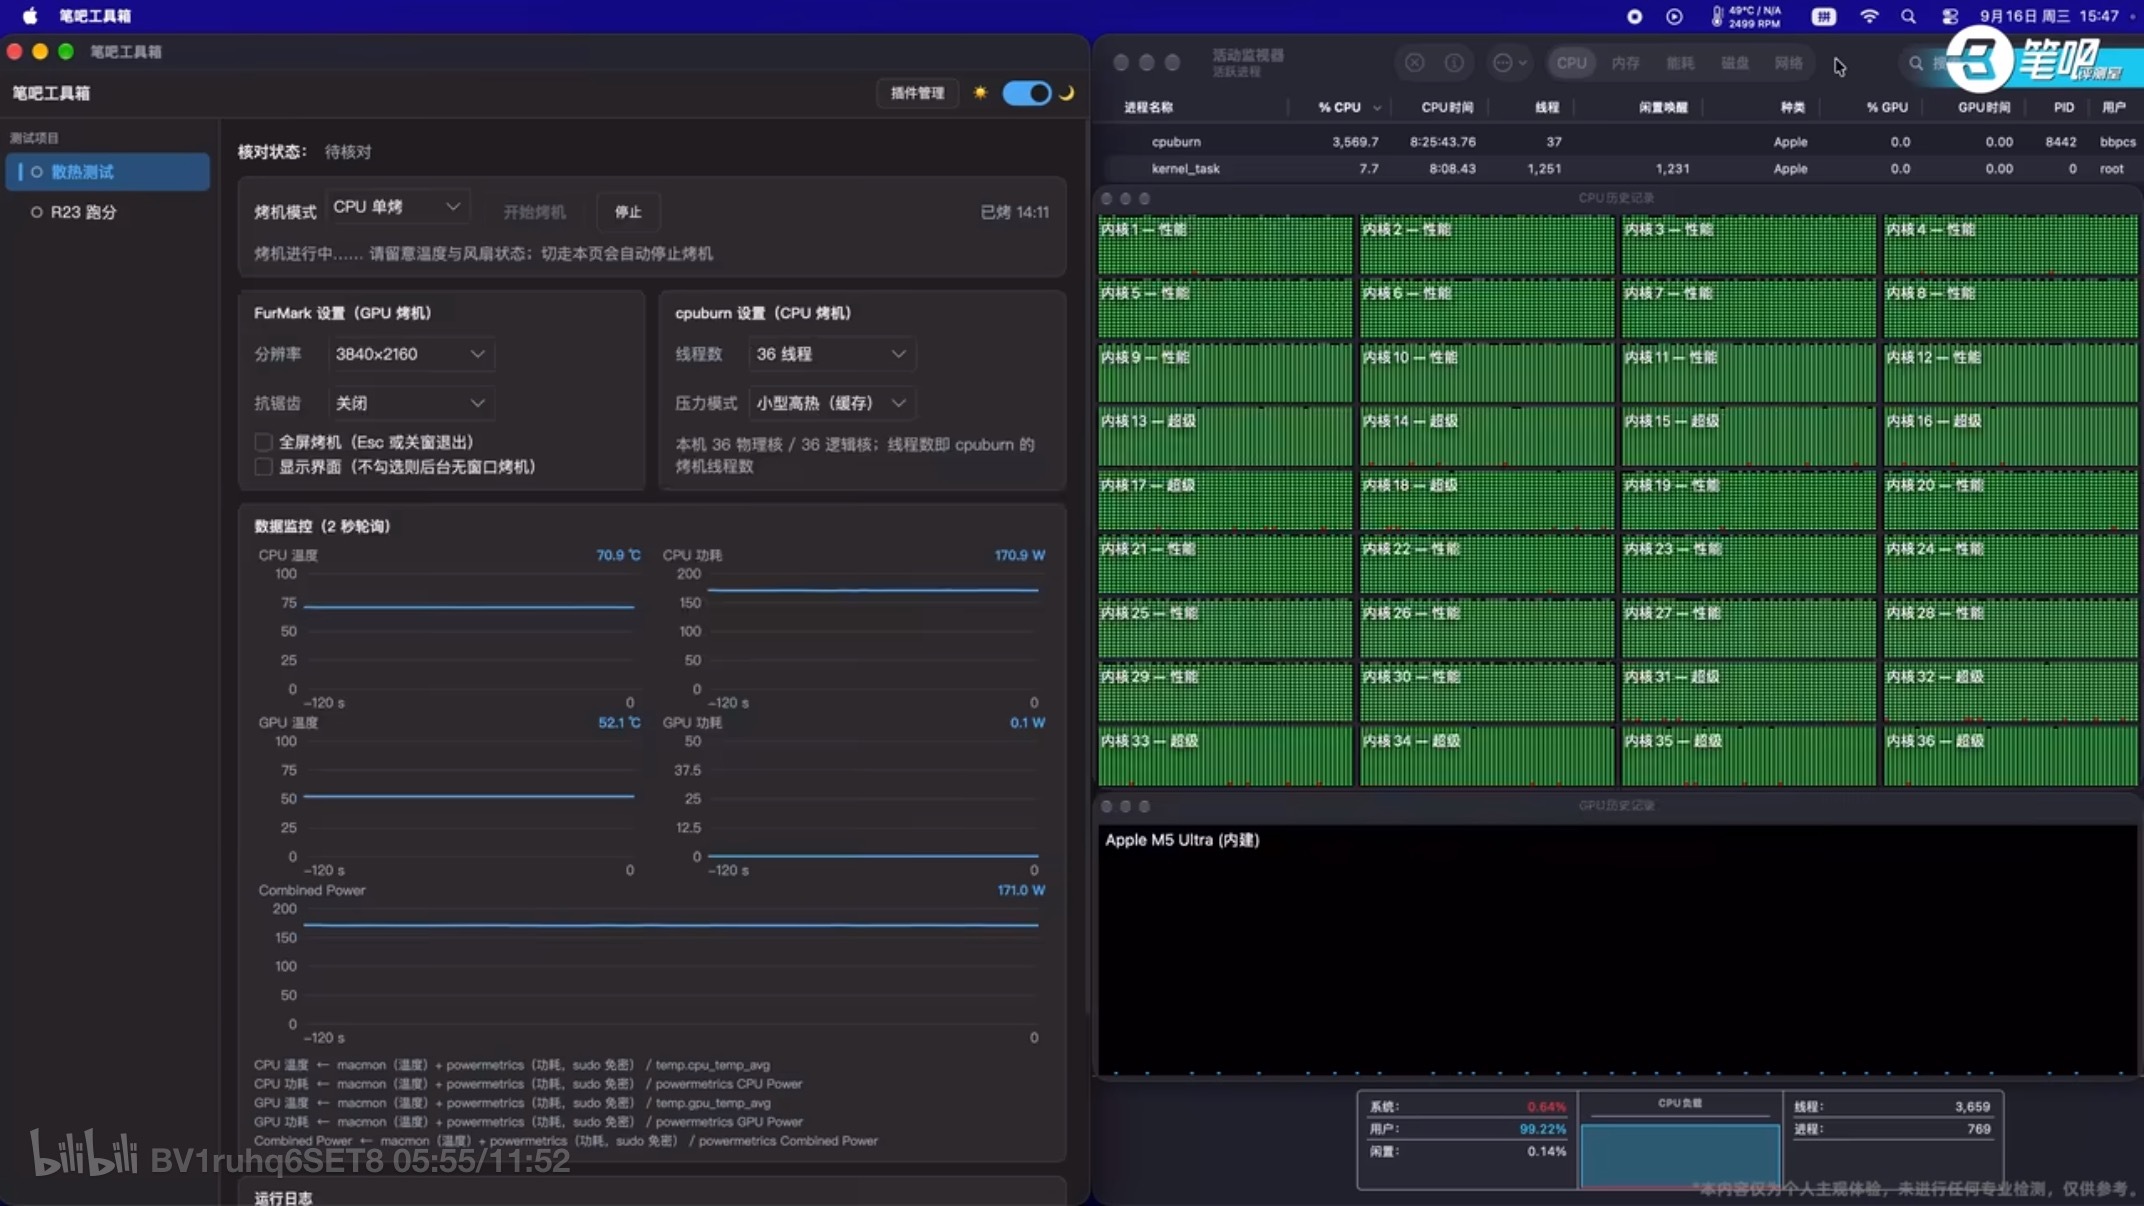Select the kernel_task process row
The height and width of the screenshot is (1206, 2144).
[x=1618, y=169]
